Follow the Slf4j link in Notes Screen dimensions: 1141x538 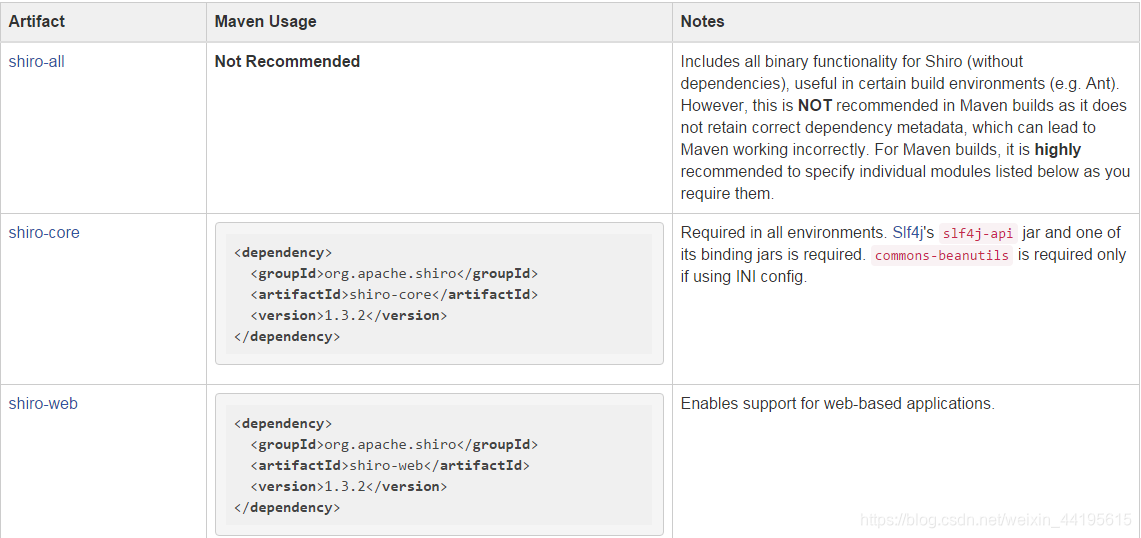coord(907,233)
